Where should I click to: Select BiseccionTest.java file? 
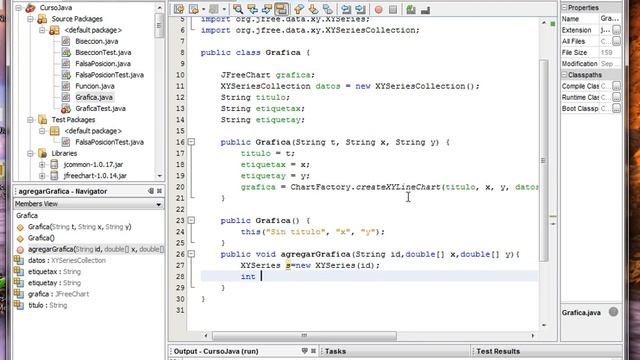(103, 53)
